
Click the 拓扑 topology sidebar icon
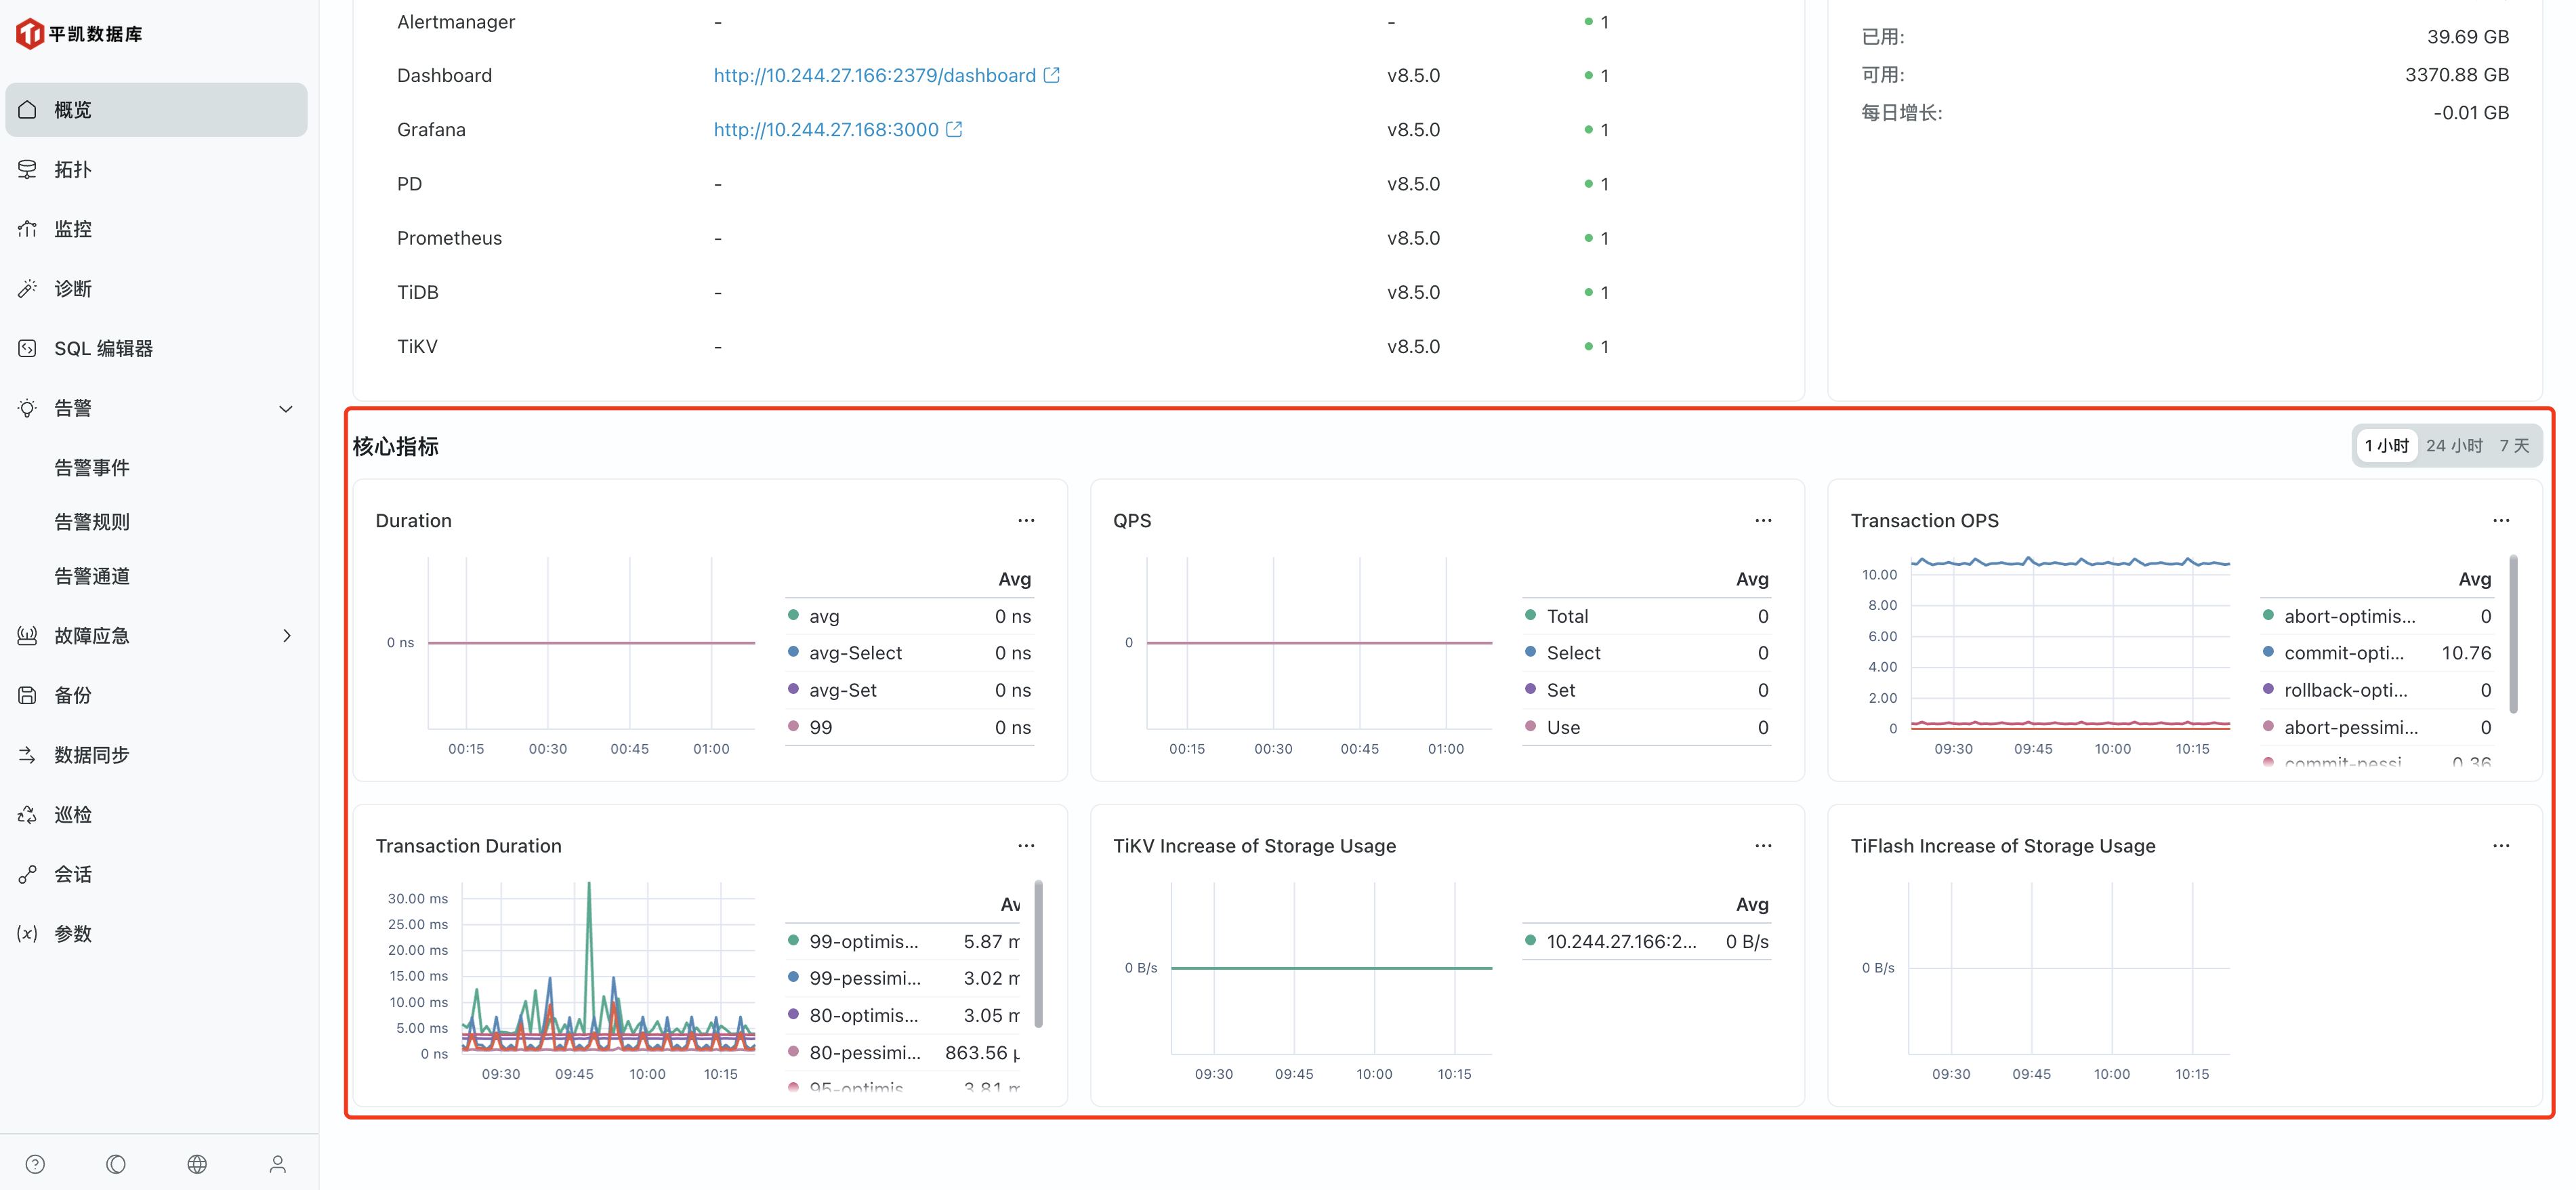point(28,169)
